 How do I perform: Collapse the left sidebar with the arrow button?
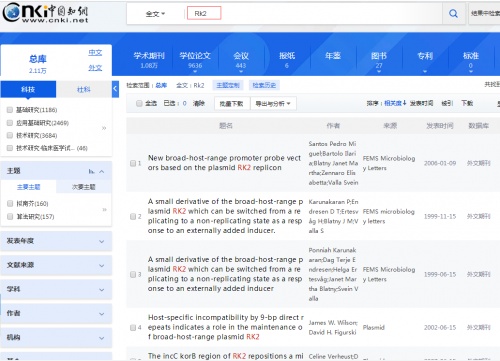coord(115,89)
